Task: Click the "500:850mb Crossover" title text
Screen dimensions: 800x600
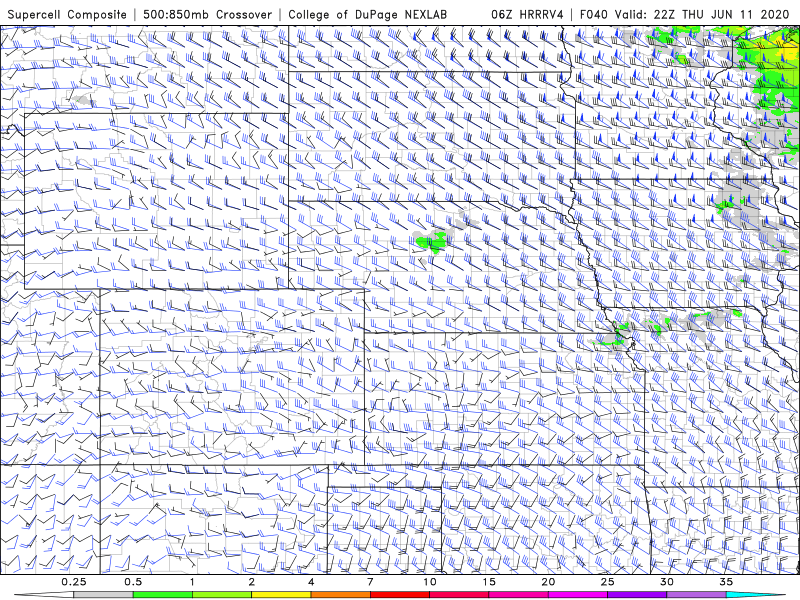Action: pyautogui.click(x=207, y=15)
